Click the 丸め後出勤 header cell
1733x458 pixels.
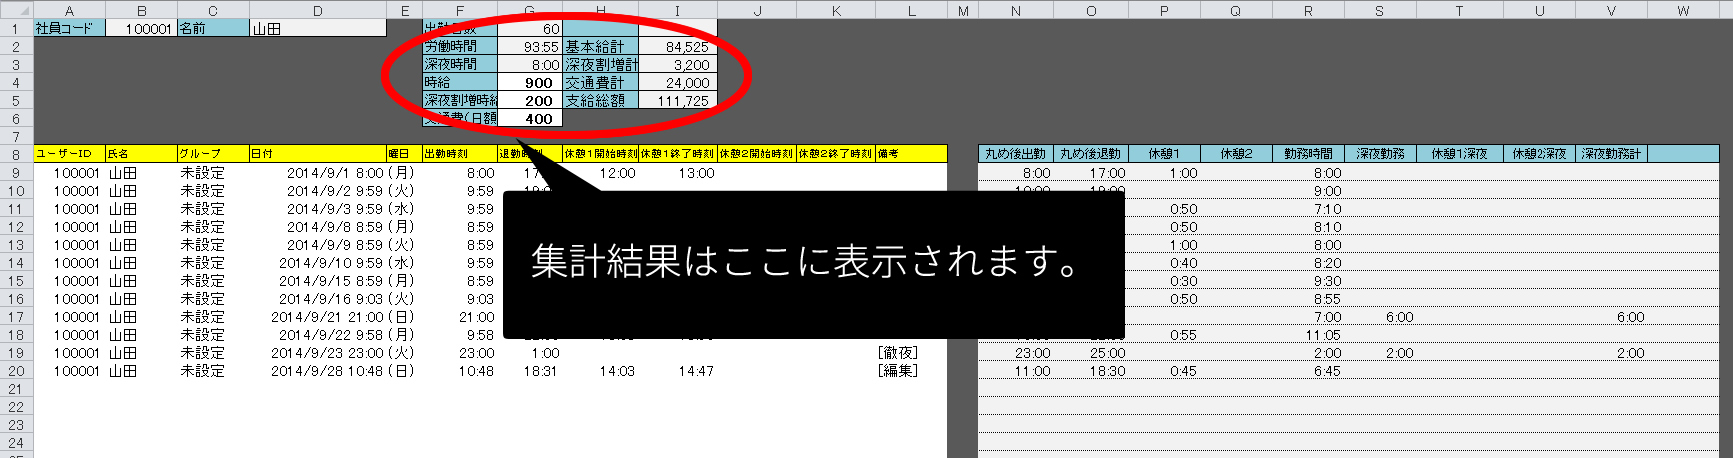coord(1016,154)
